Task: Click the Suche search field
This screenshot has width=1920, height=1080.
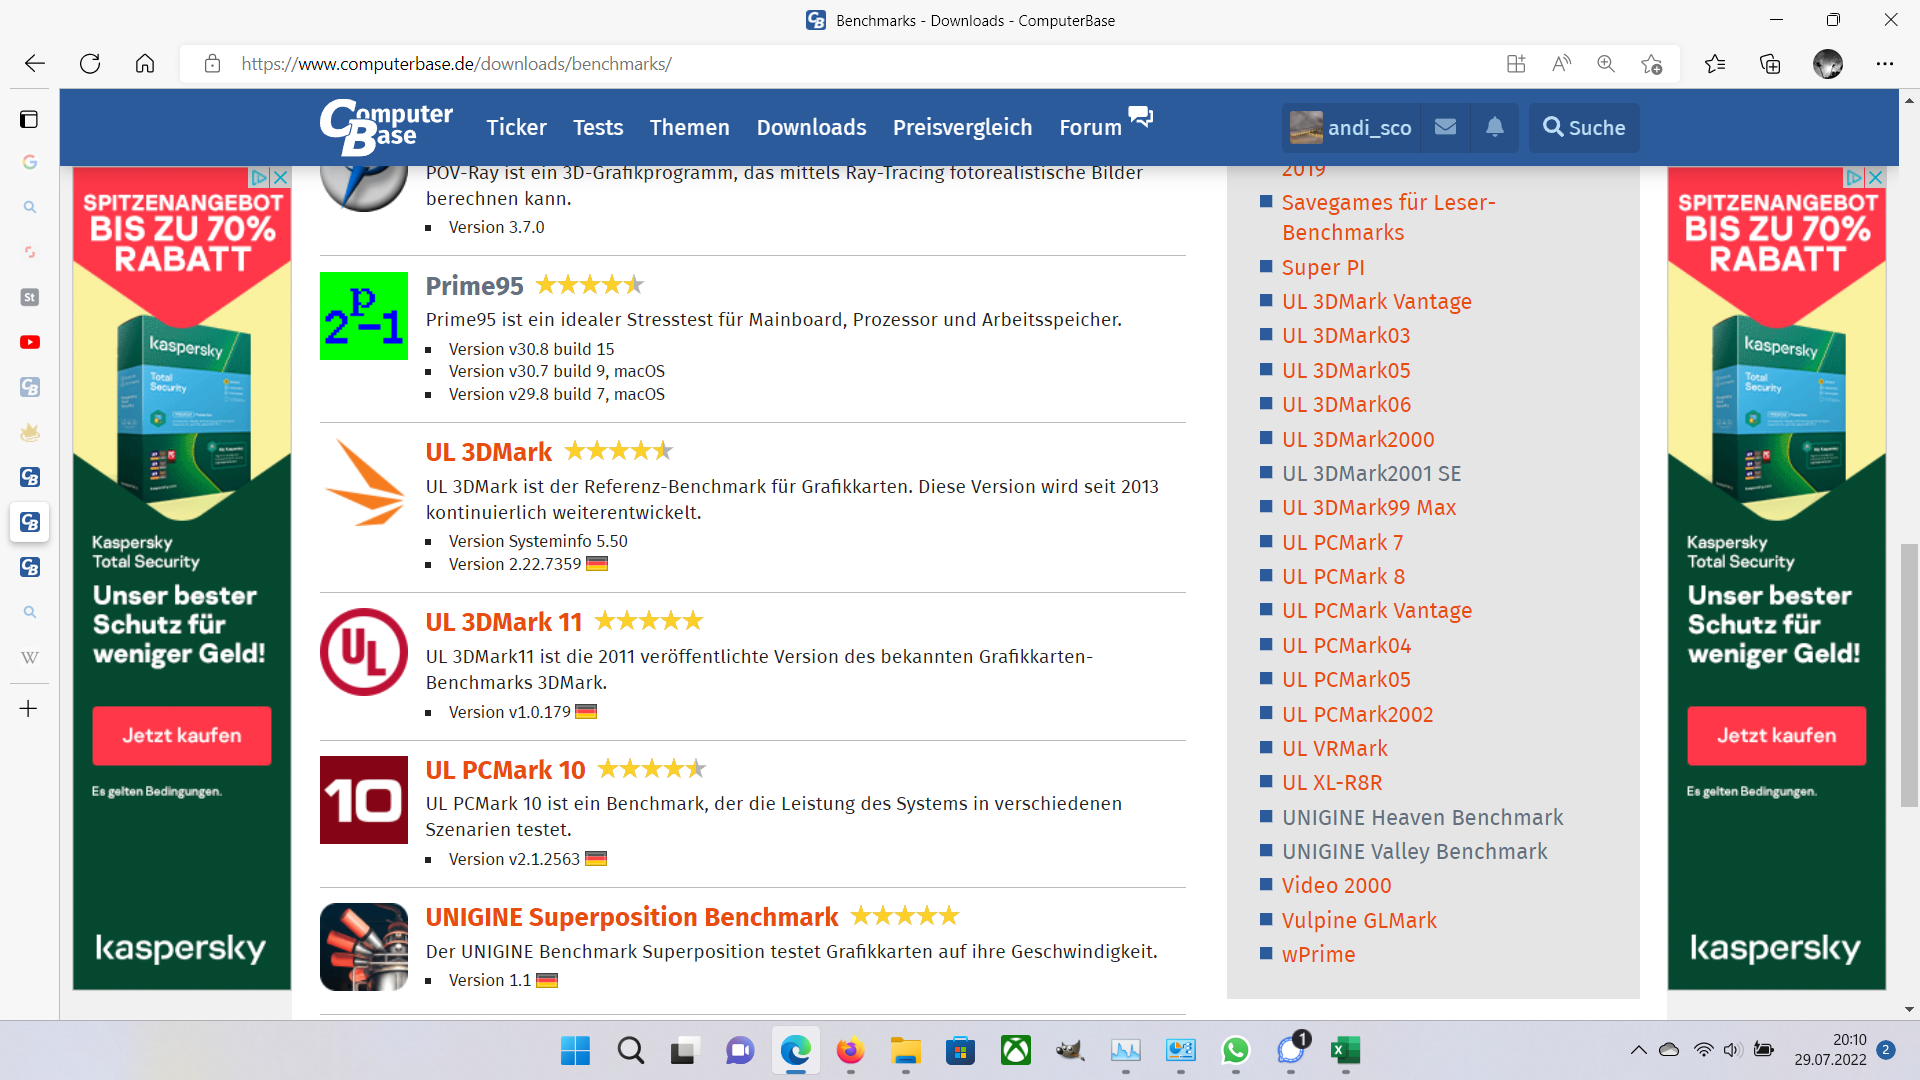Action: (x=1584, y=127)
